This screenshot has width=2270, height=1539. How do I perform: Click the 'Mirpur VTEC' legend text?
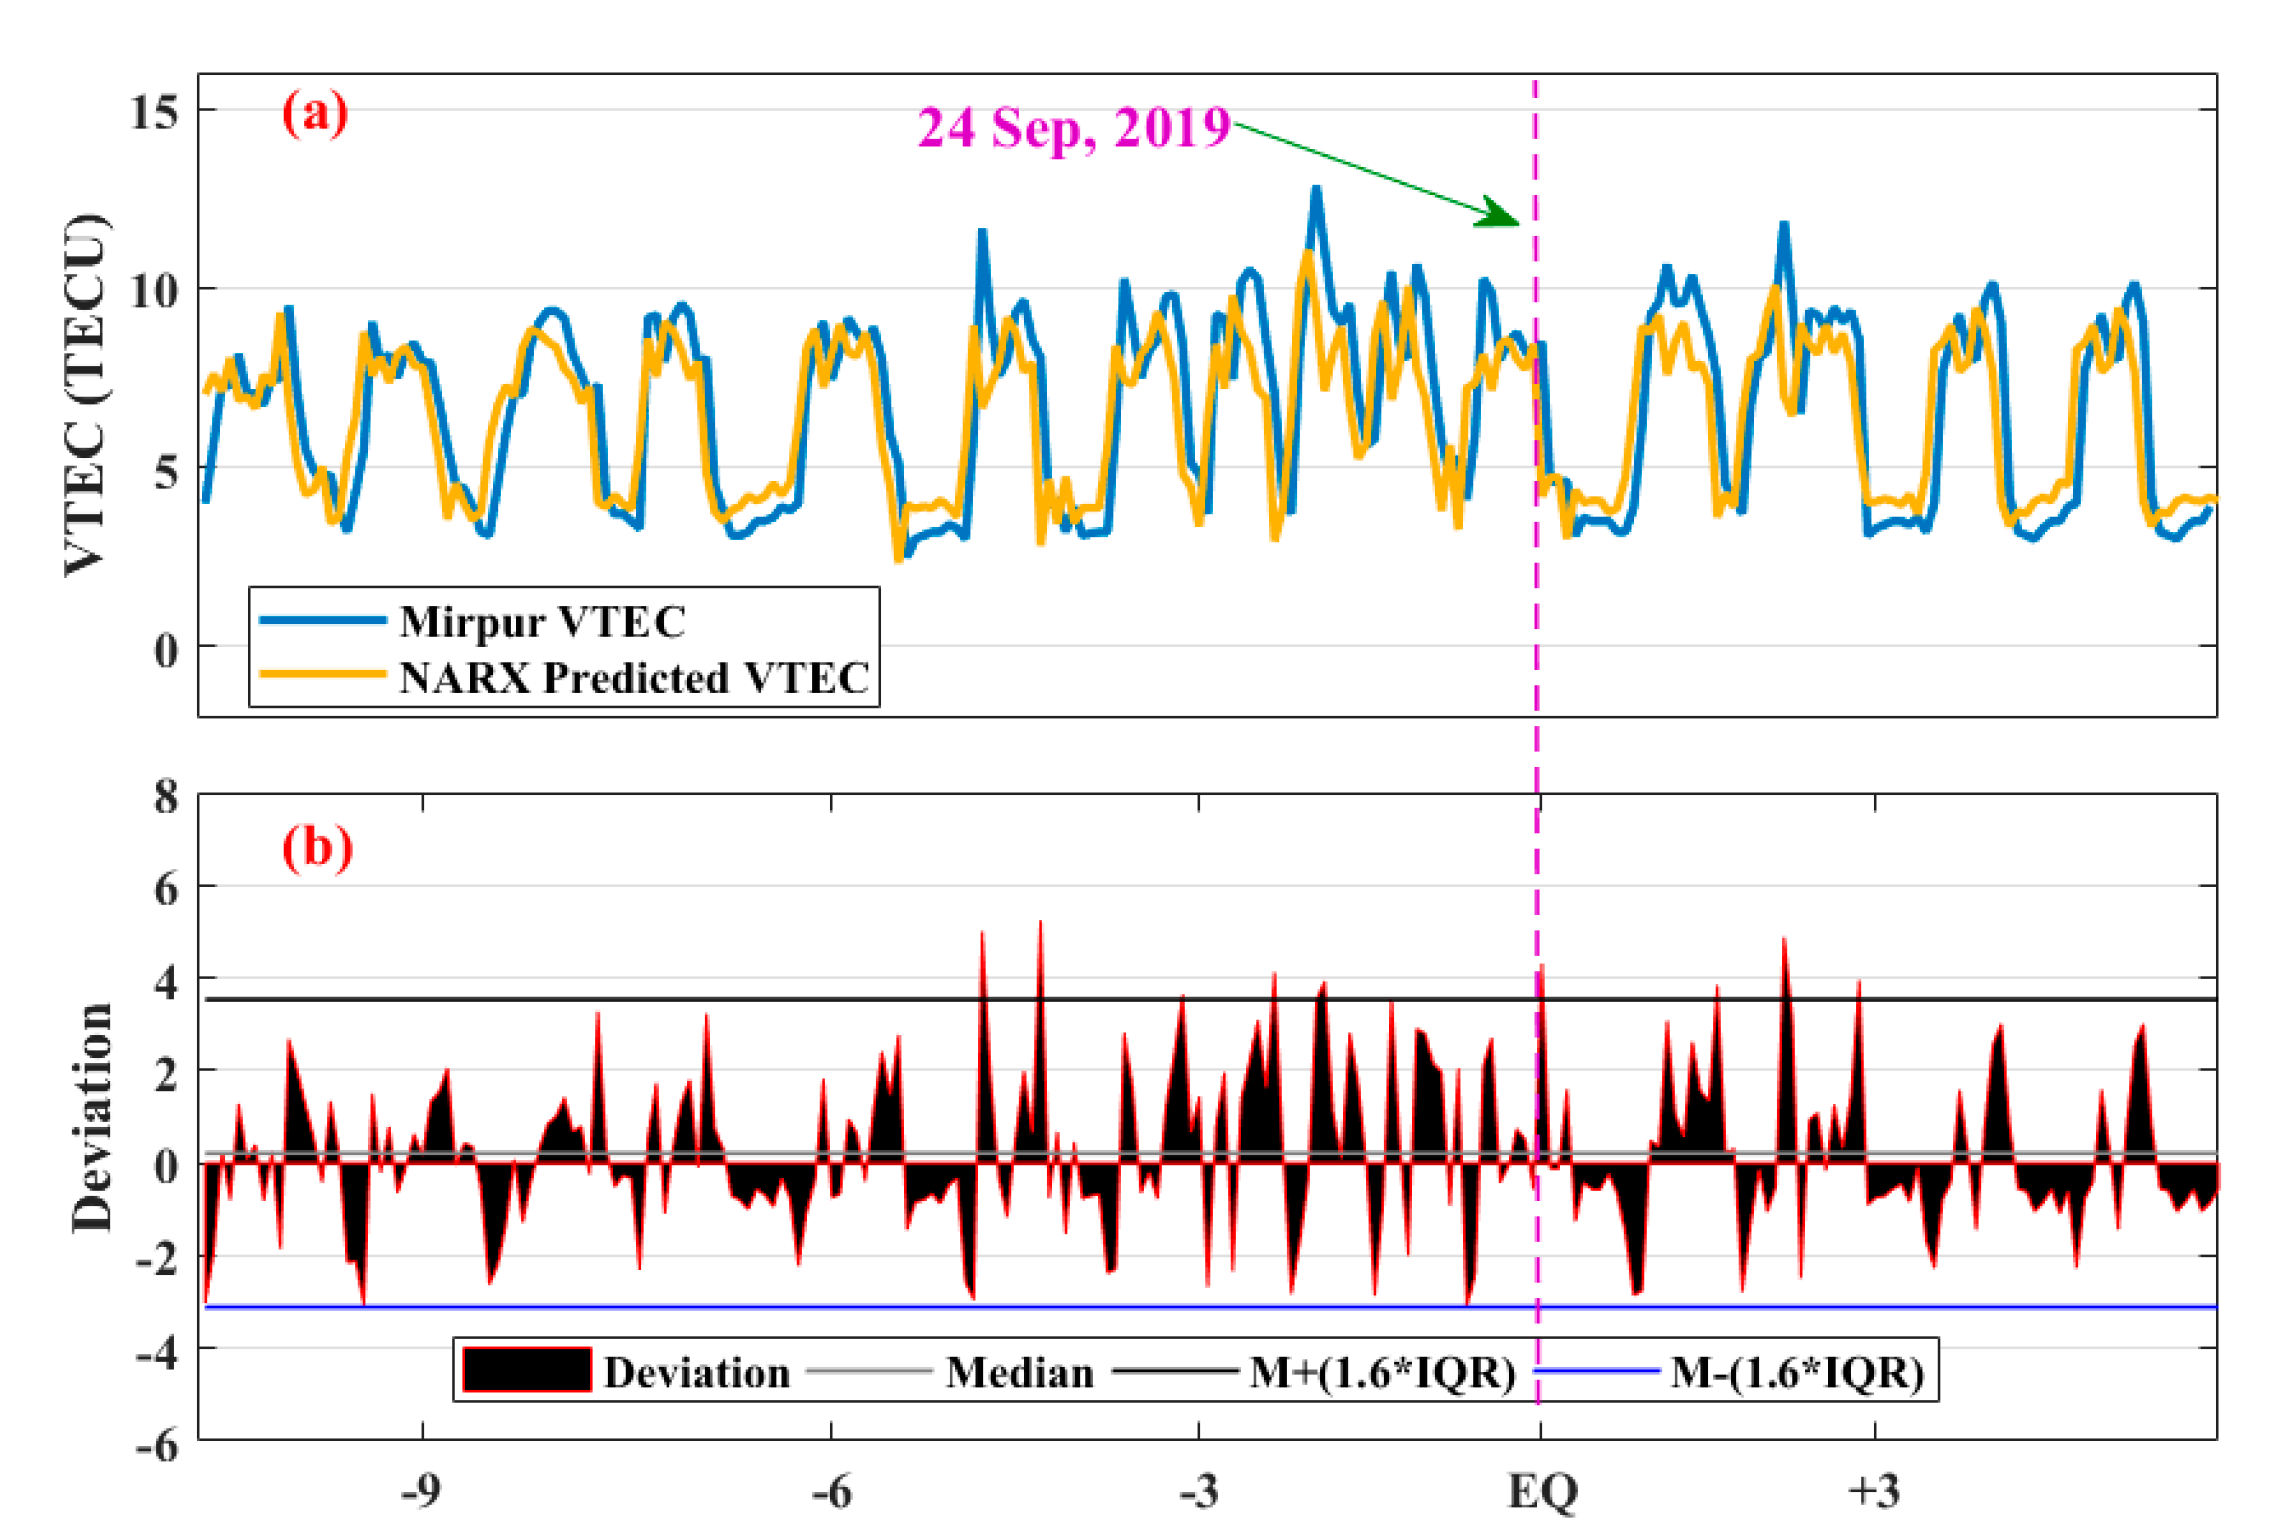pyautogui.click(x=543, y=622)
